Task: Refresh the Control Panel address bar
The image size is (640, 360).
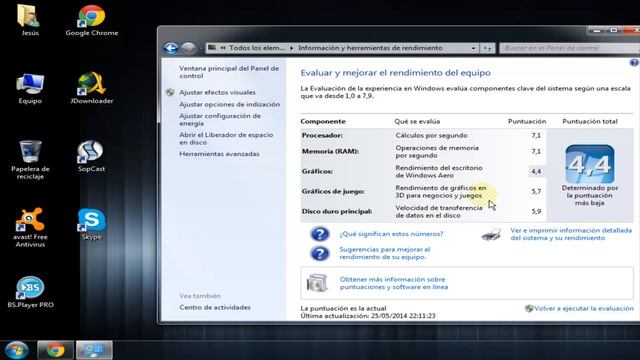Action: 487,48
